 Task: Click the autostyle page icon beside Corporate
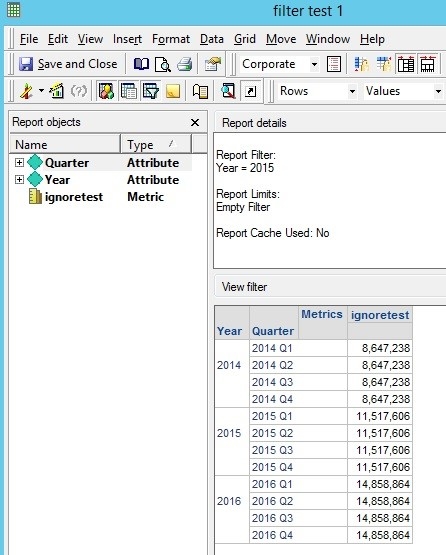[x=334, y=64]
